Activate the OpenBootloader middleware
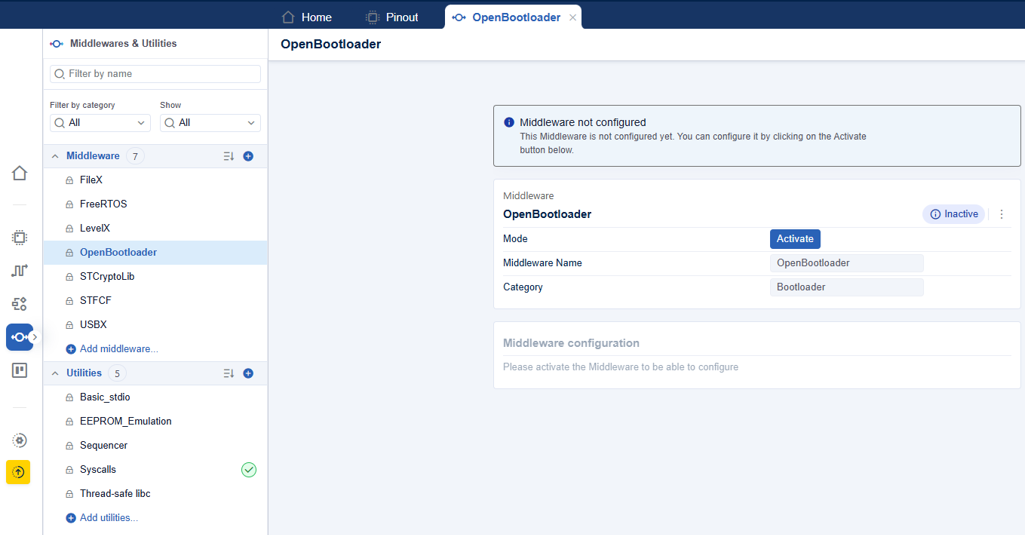The width and height of the screenshot is (1025, 535). [x=795, y=239]
